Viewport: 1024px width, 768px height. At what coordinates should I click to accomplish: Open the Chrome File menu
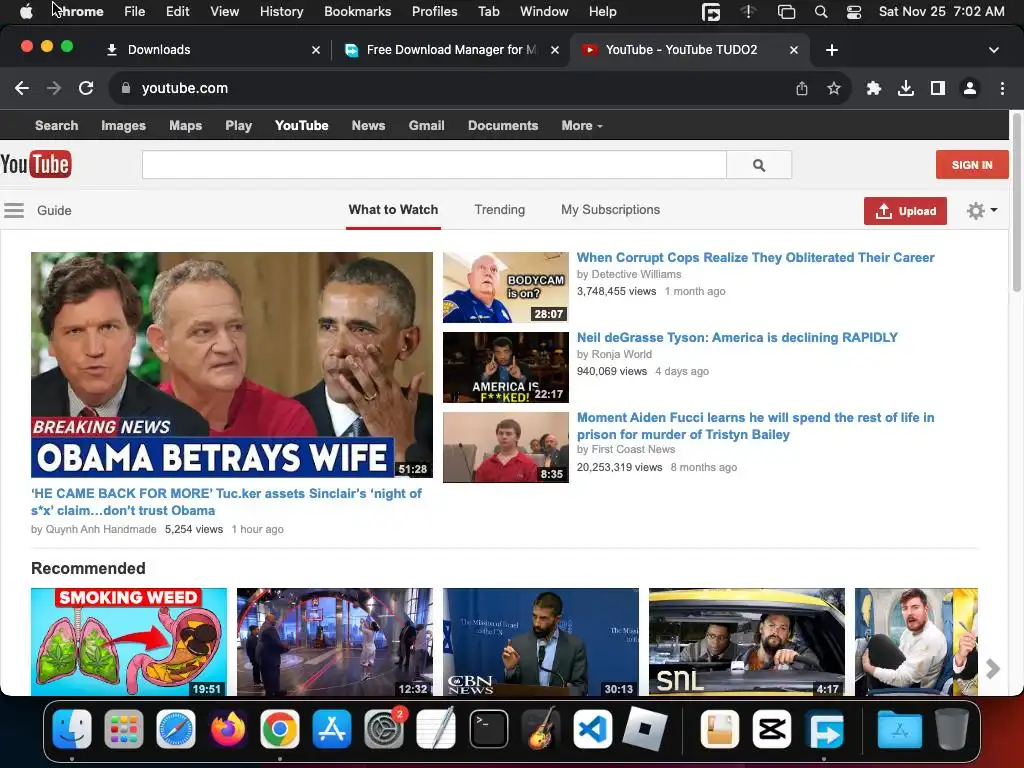click(x=135, y=12)
